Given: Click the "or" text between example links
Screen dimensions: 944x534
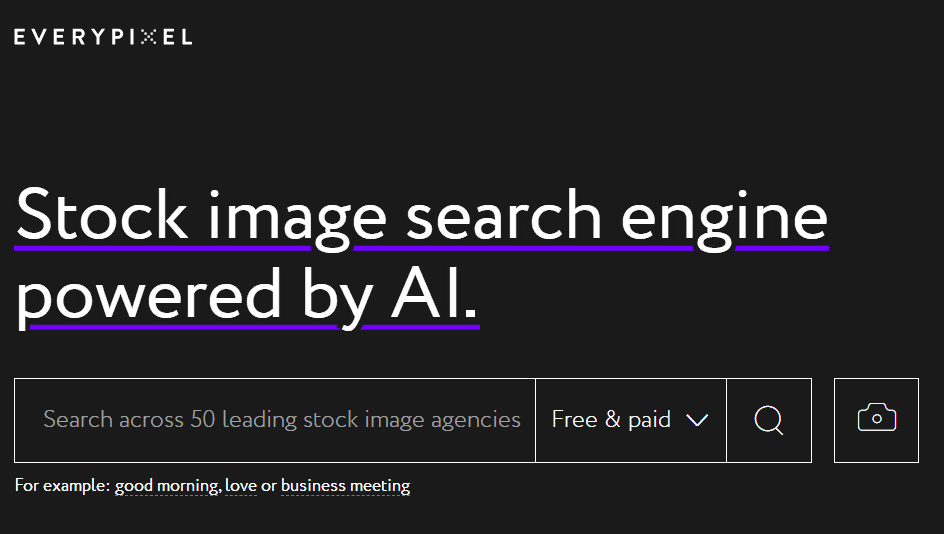Looking at the screenshot, I should [269, 487].
